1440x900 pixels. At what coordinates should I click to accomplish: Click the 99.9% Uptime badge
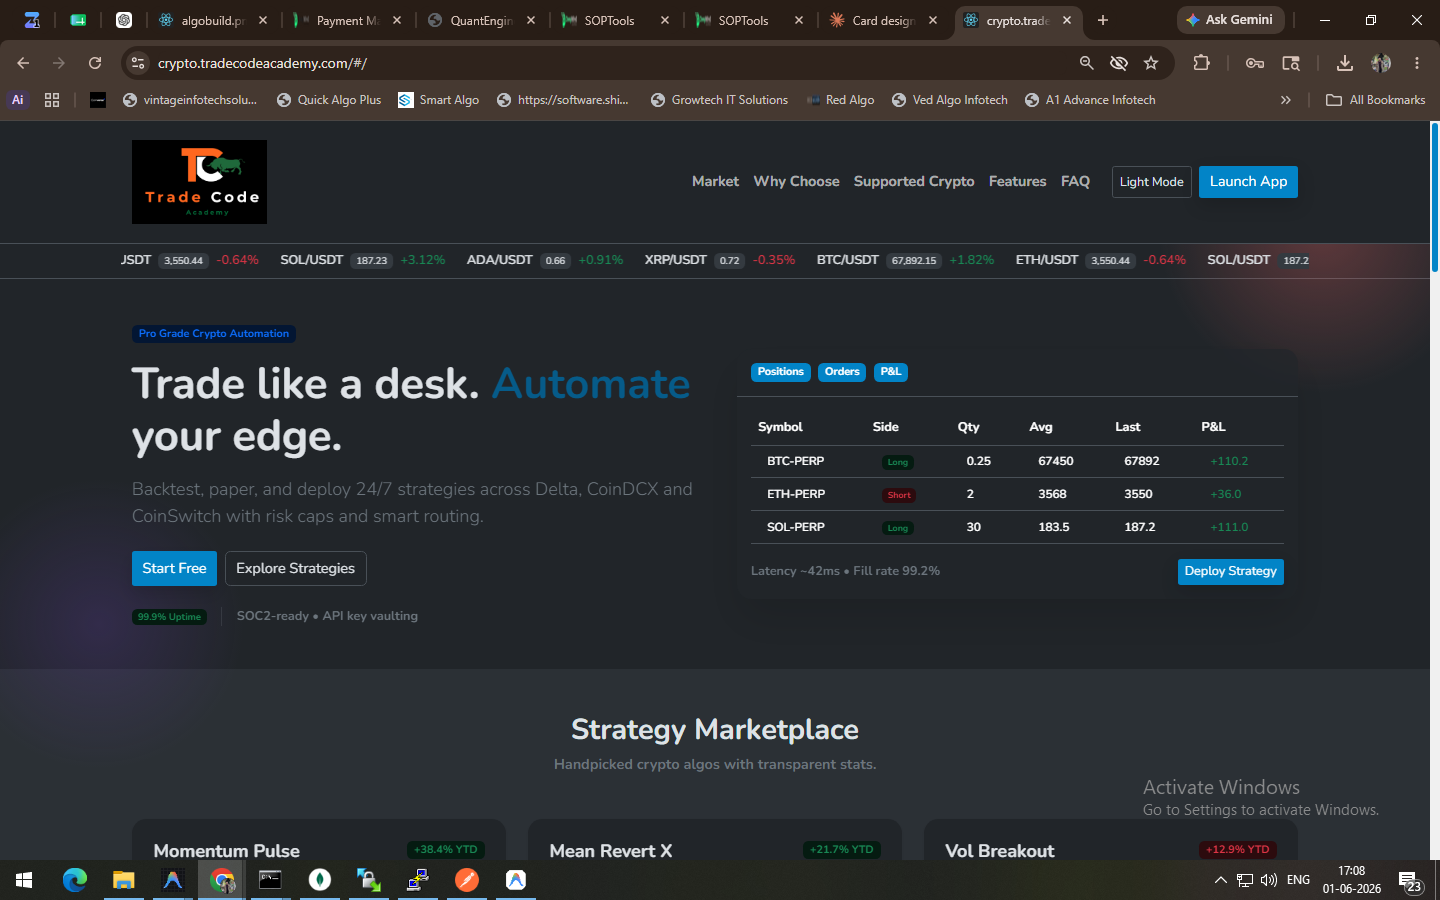tap(169, 617)
